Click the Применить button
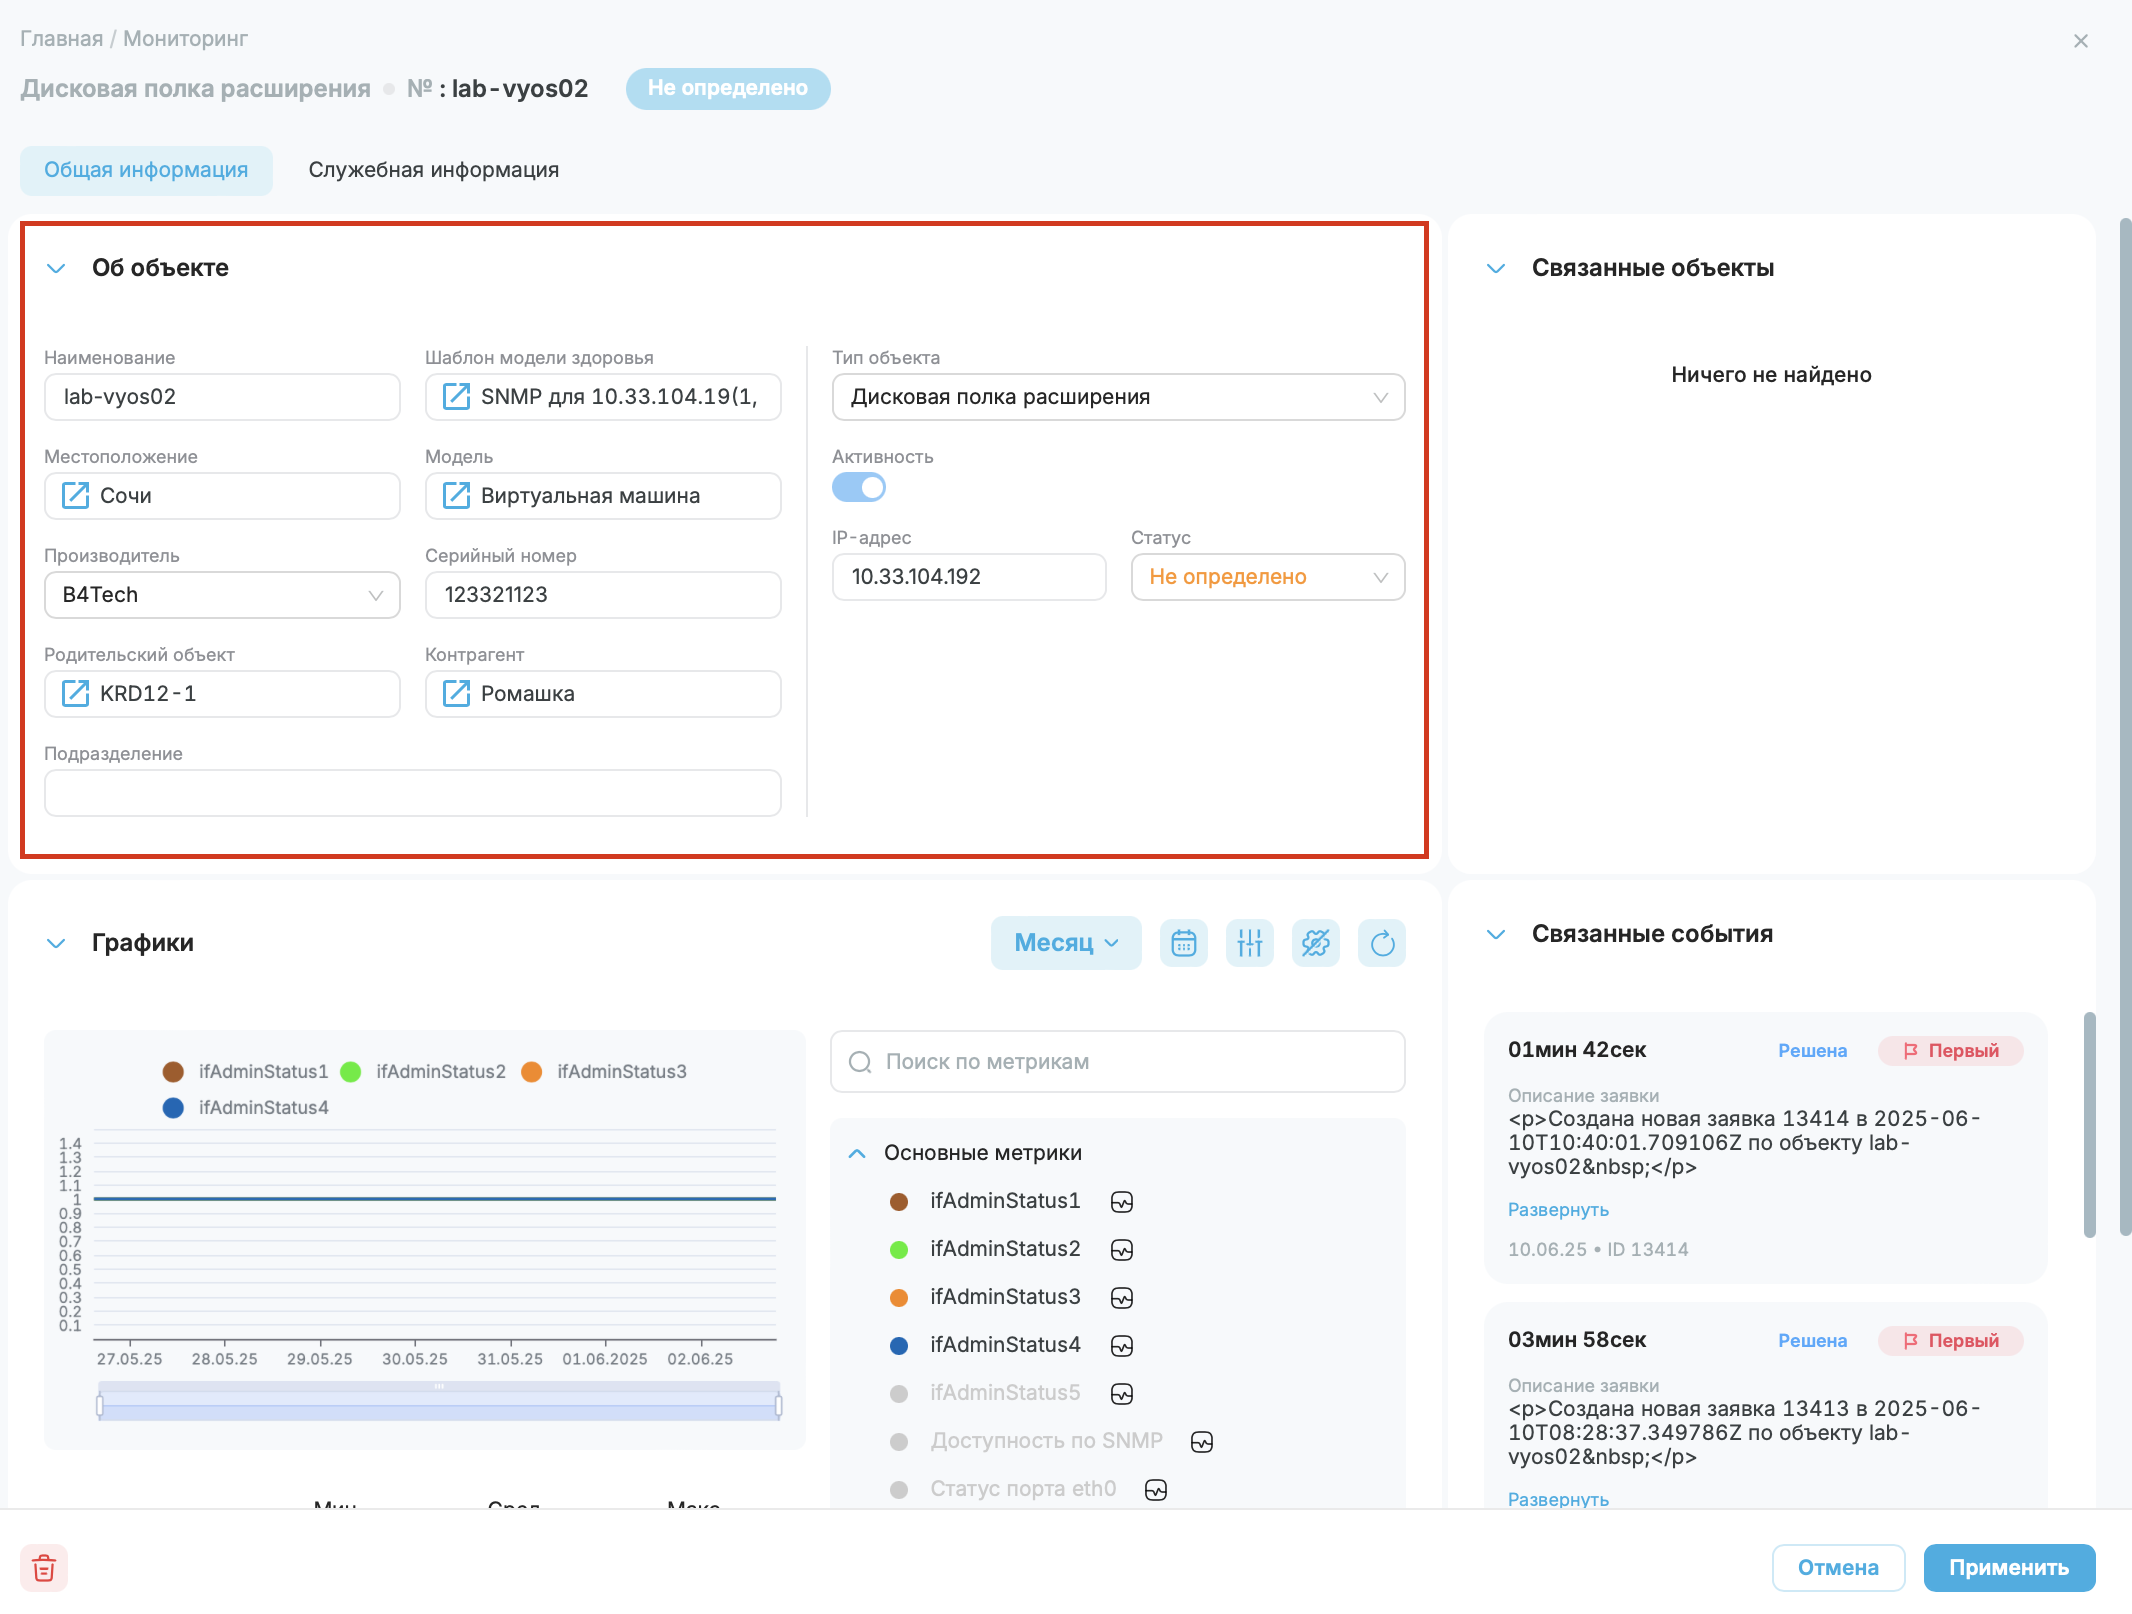The image size is (2132, 1614). point(2009,1568)
